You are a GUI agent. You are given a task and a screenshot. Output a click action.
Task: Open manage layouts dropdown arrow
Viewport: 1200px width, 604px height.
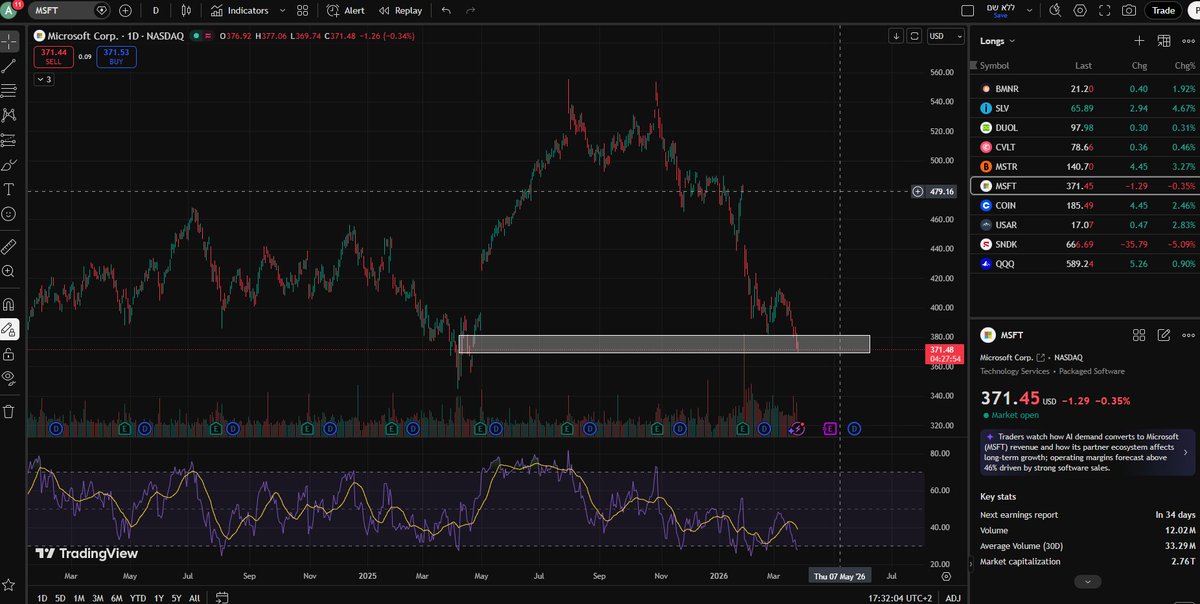pos(1027,10)
